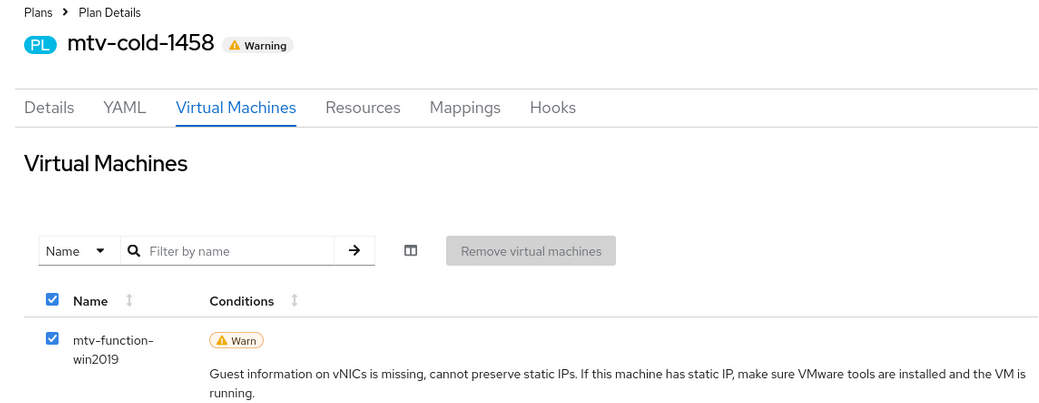
Task: Toggle the select-all rows checkbox
Action: [53, 300]
